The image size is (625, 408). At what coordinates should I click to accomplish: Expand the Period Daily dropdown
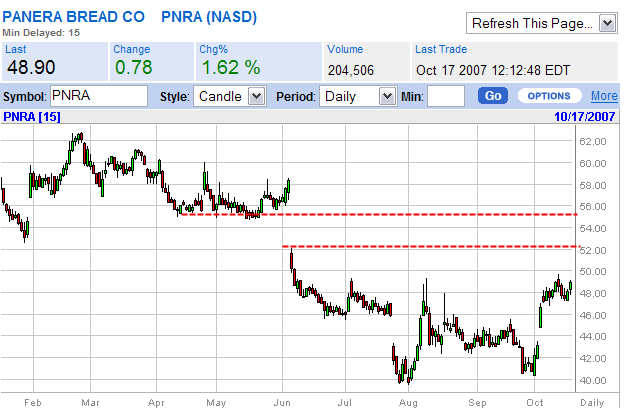[x=358, y=96]
